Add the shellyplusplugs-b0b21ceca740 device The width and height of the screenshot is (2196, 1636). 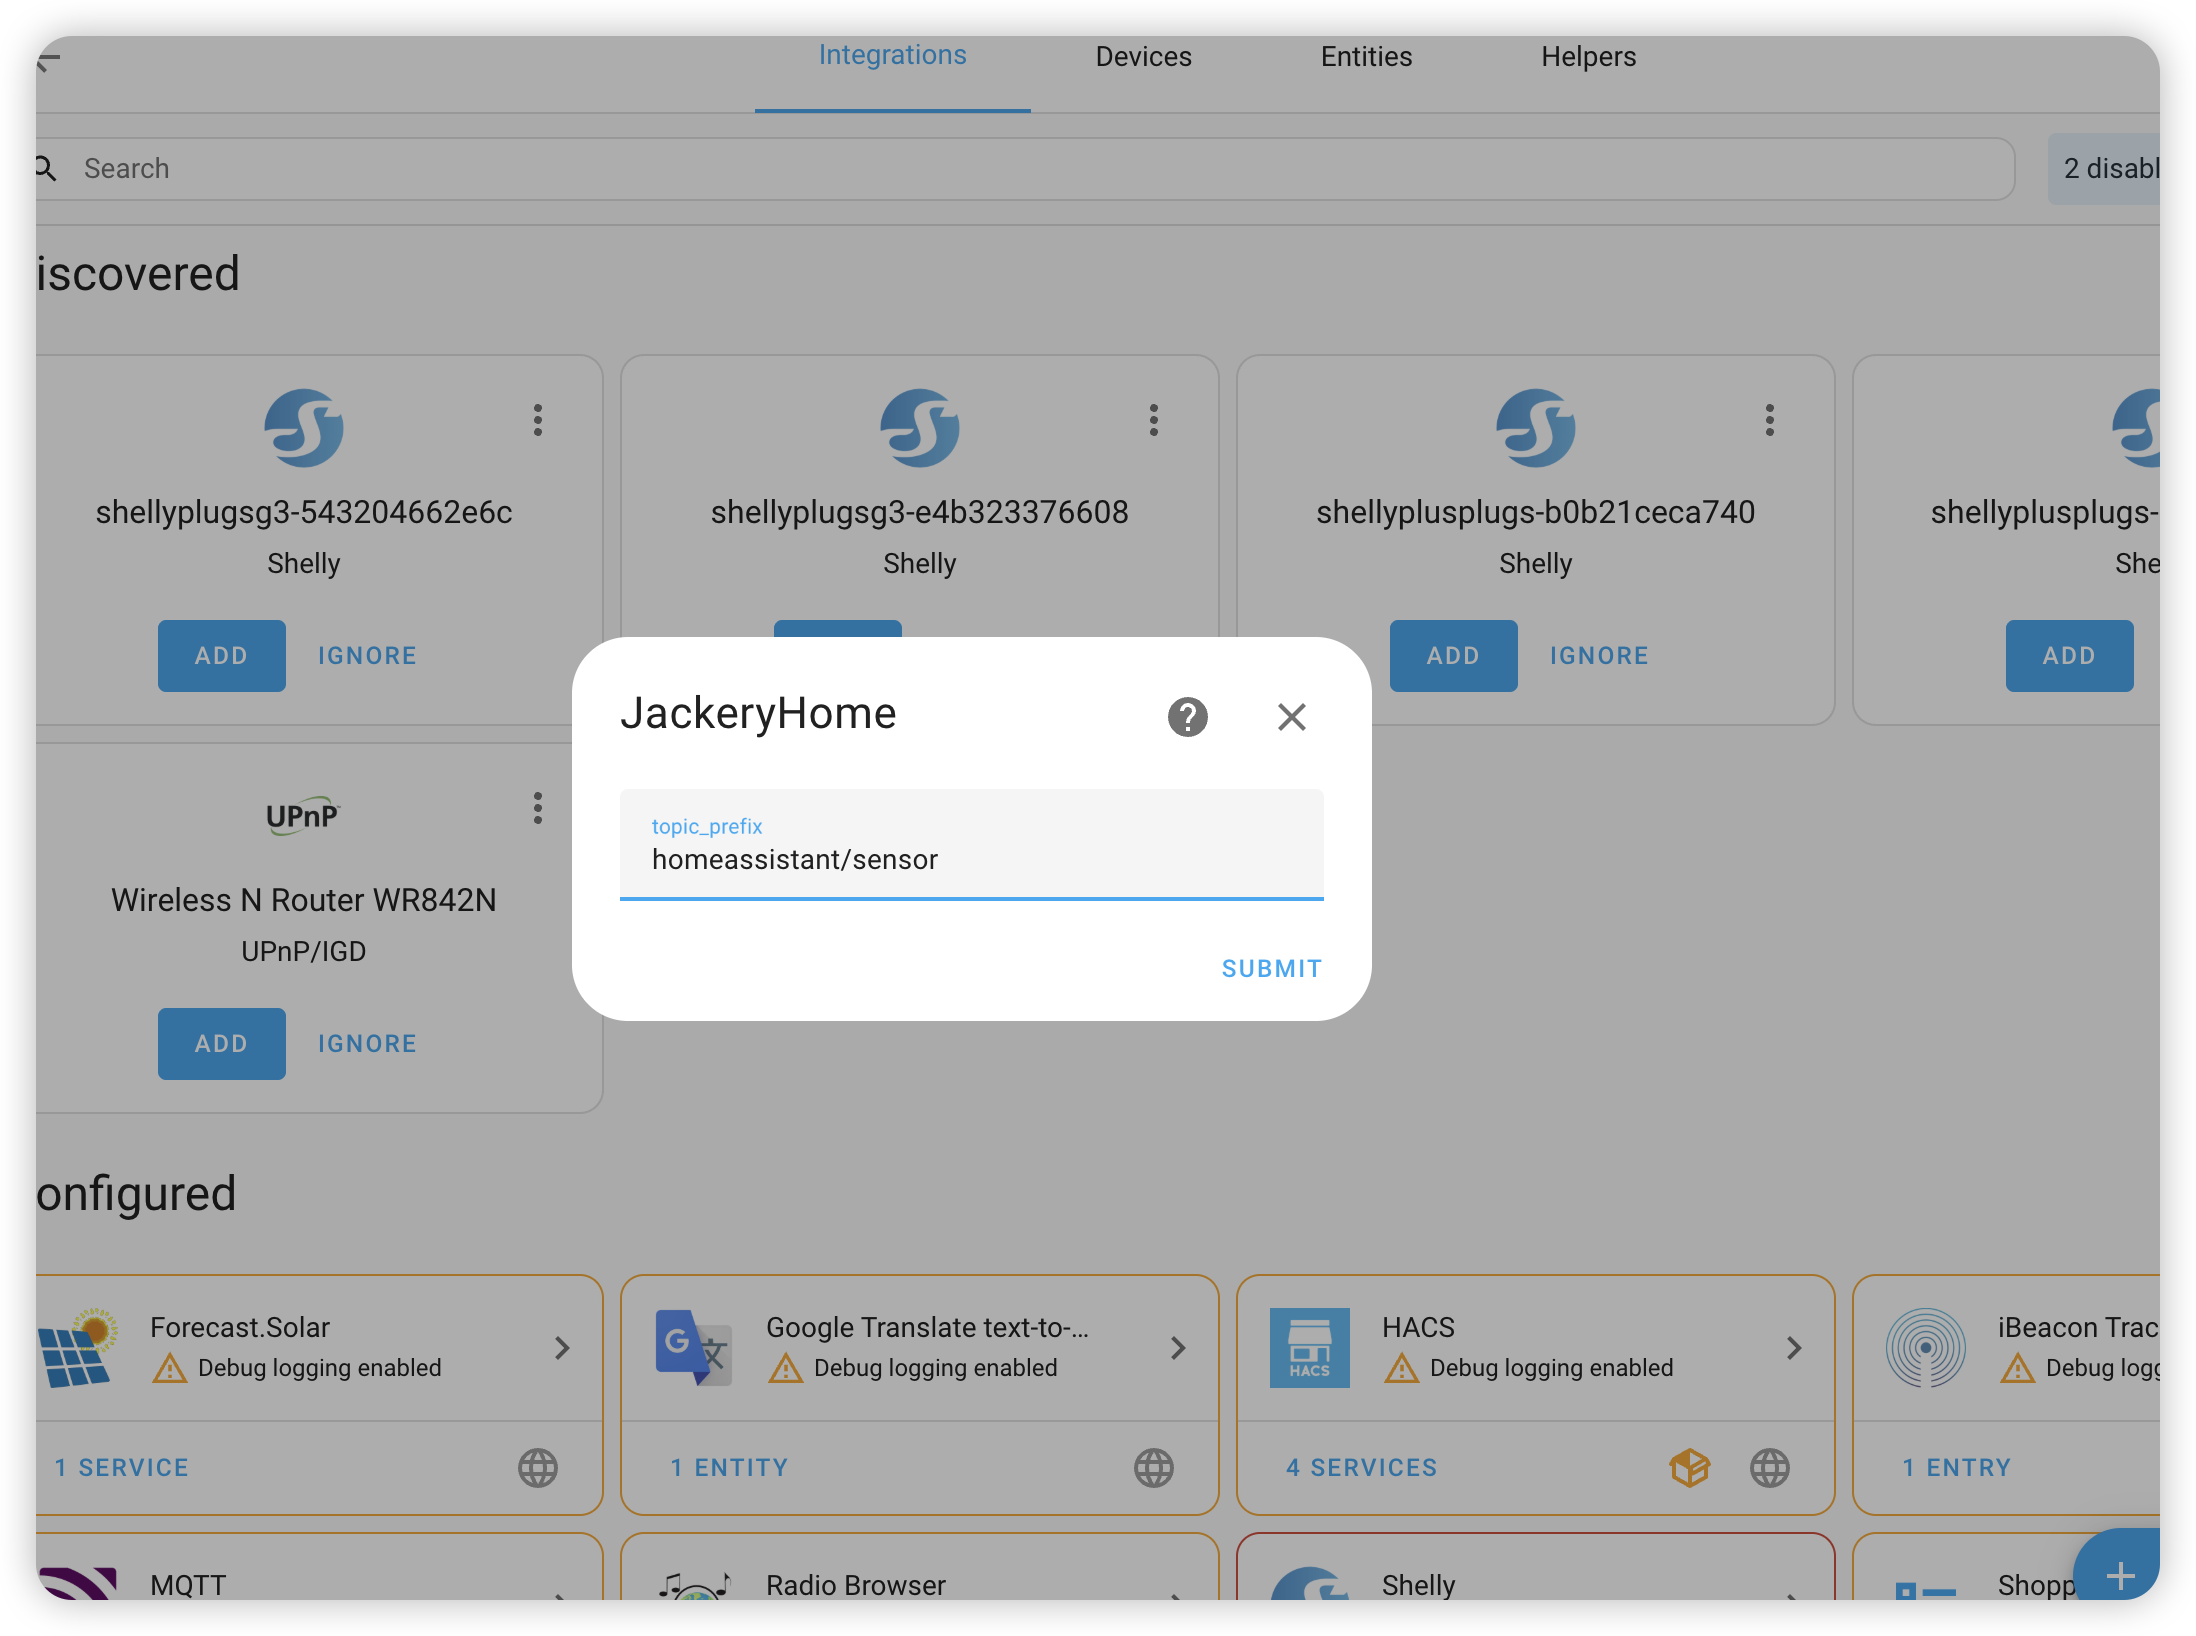coord(1454,656)
